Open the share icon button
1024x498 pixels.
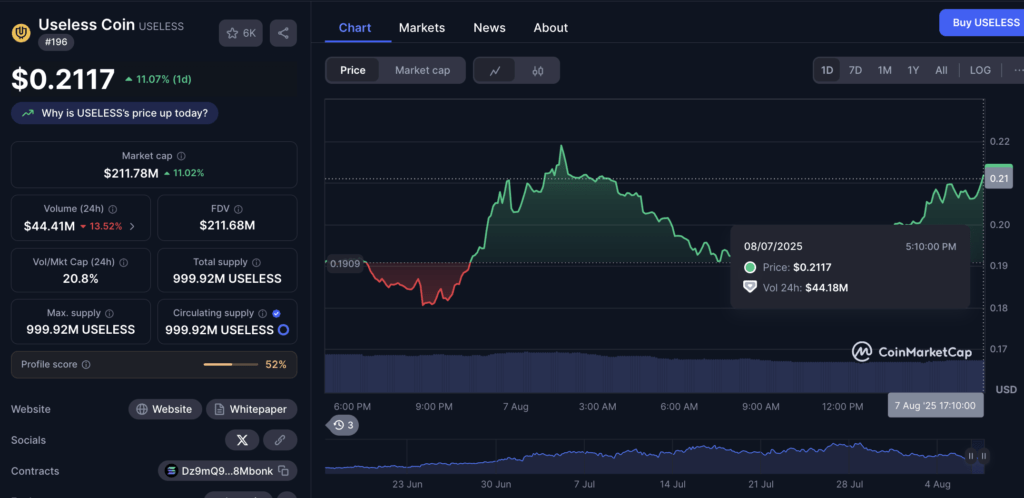point(283,33)
